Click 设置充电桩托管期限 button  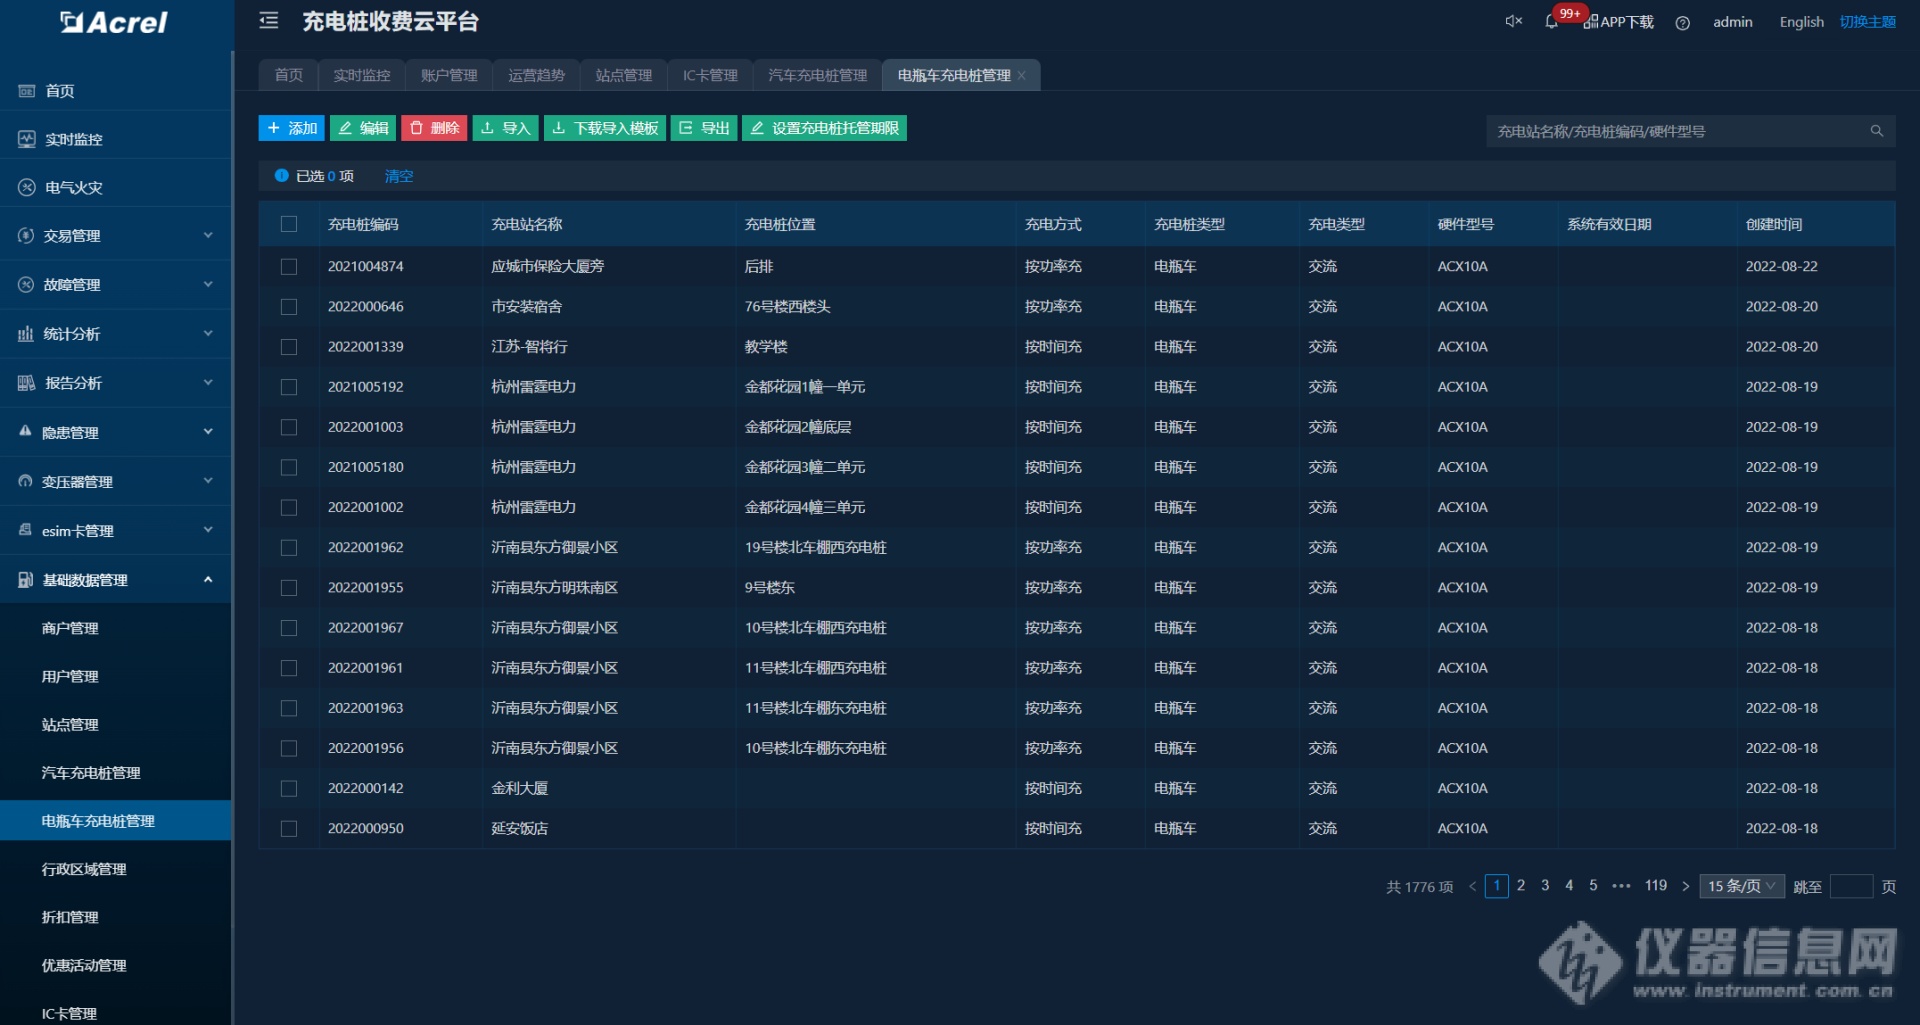(824, 128)
